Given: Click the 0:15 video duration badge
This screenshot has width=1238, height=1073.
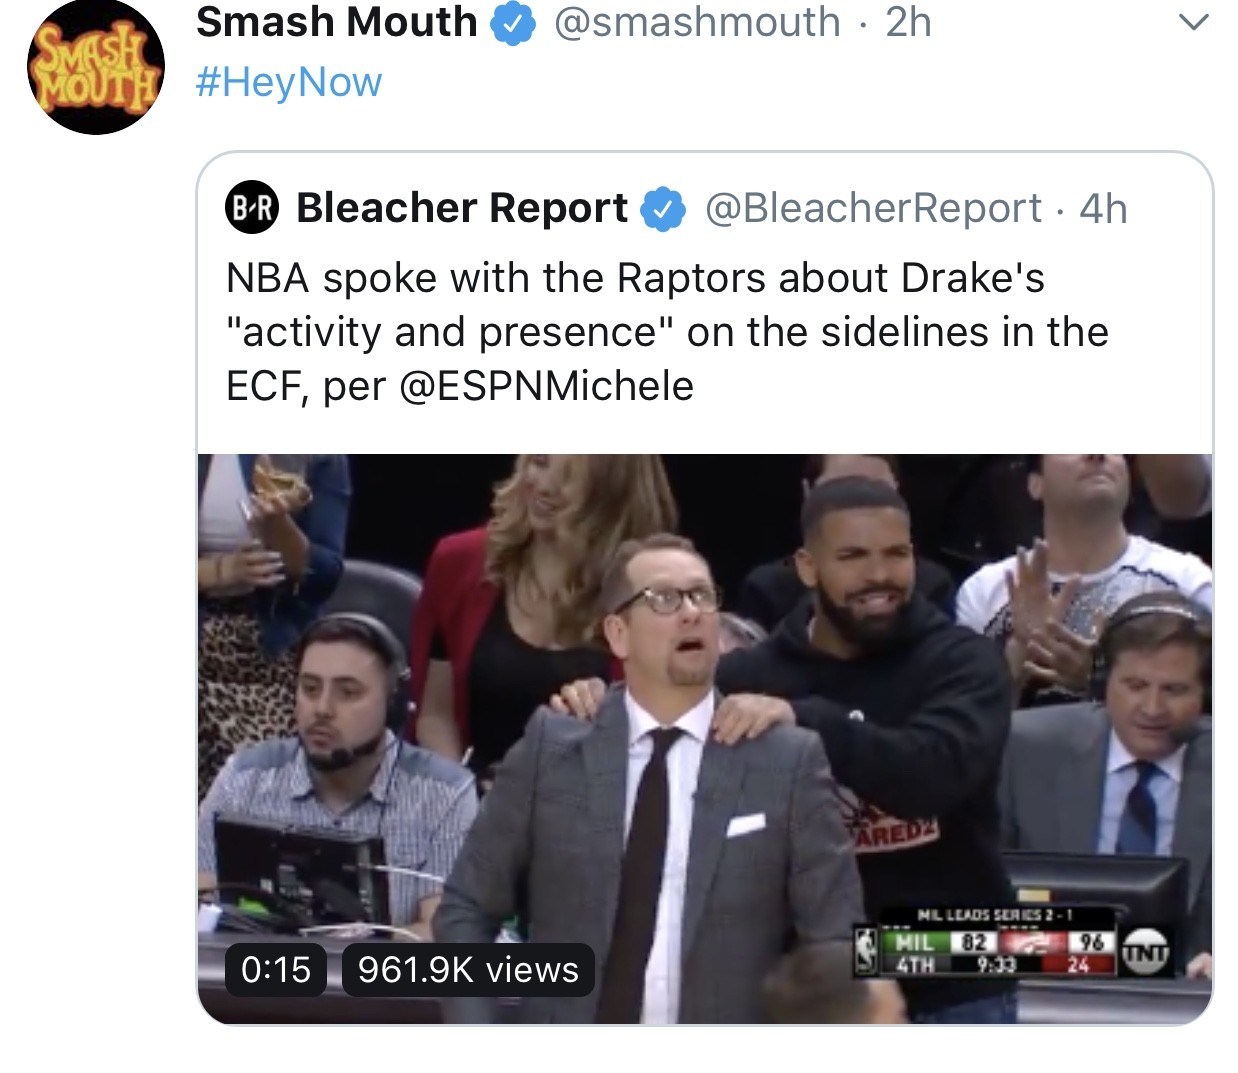Looking at the screenshot, I should 276,969.
